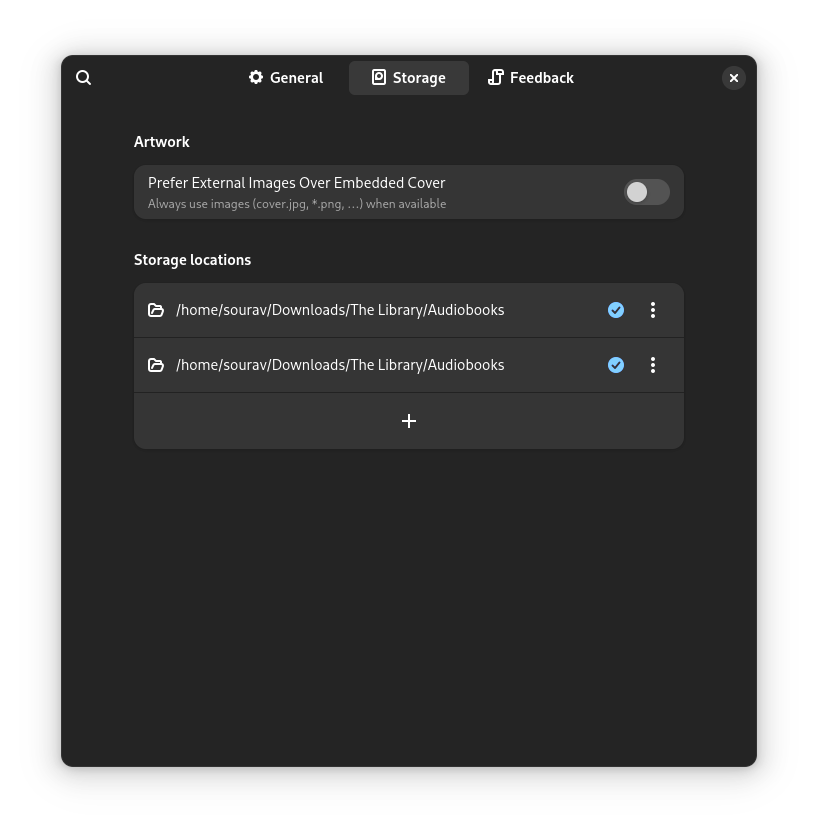Click blue checkmark on first storage location

pos(616,310)
